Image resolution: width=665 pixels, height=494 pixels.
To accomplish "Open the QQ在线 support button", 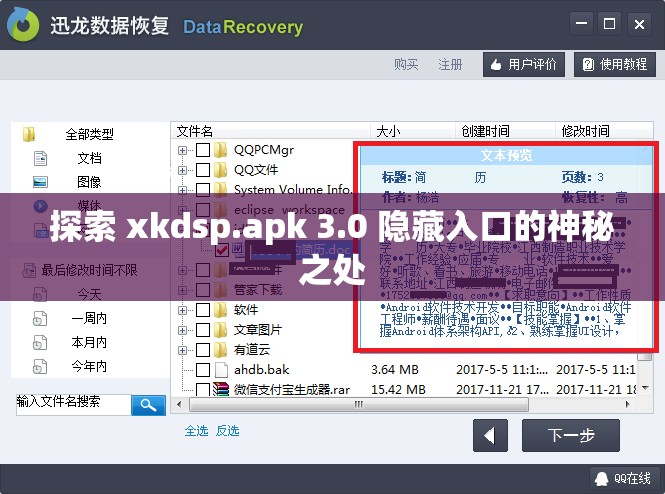I will (623, 479).
